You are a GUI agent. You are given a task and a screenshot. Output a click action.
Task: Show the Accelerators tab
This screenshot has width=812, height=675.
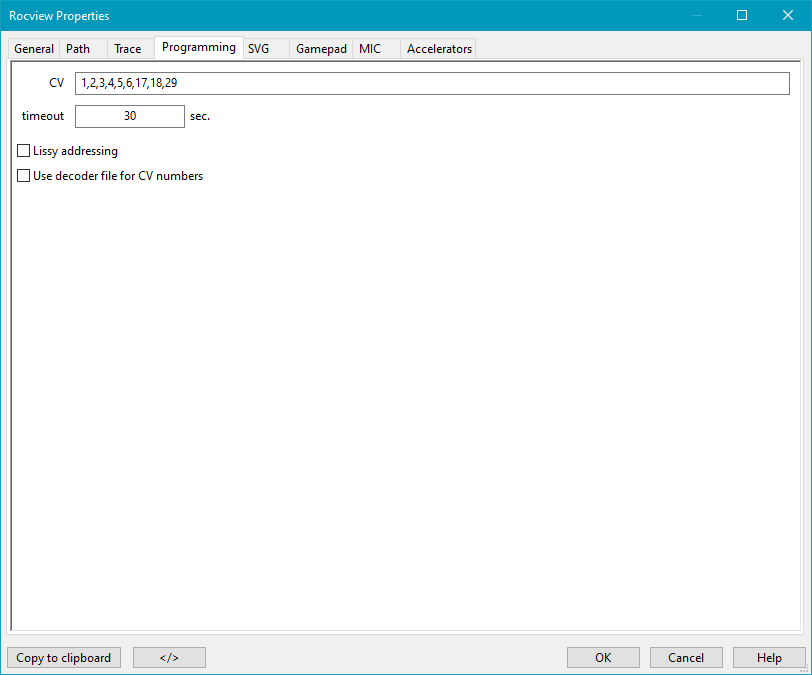[439, 49]
